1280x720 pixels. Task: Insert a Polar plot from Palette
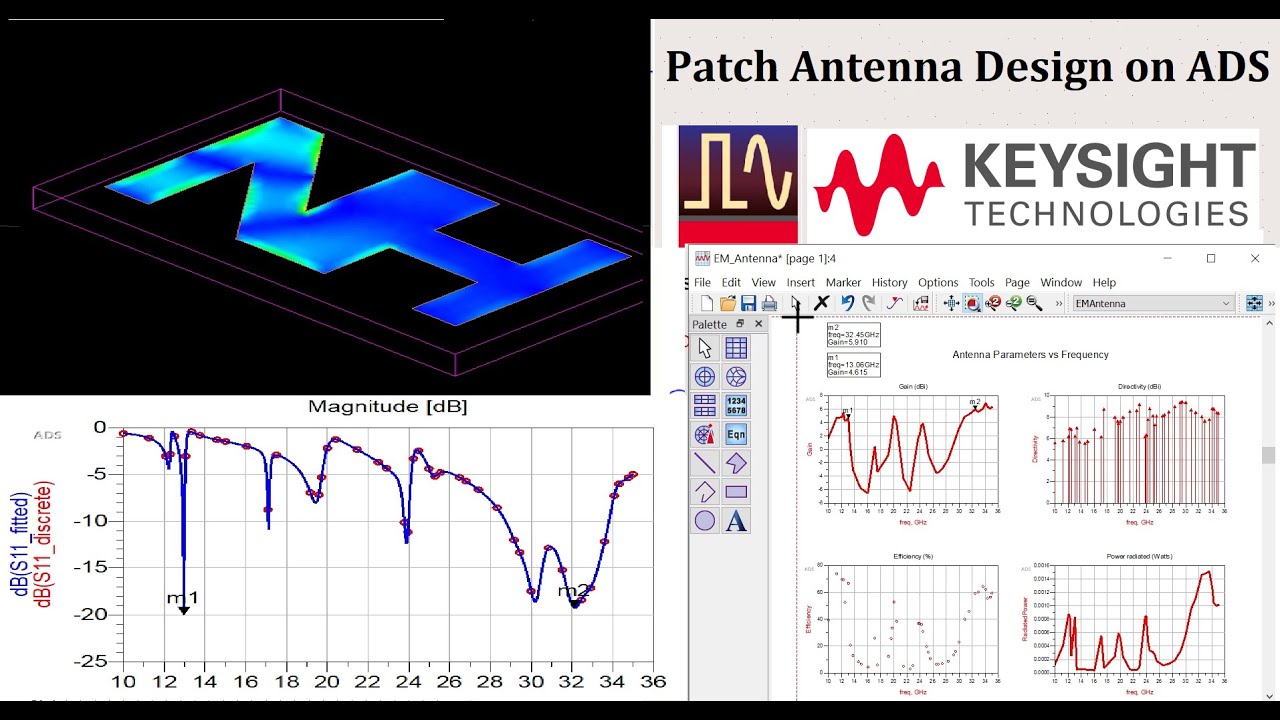pos(705,377)
